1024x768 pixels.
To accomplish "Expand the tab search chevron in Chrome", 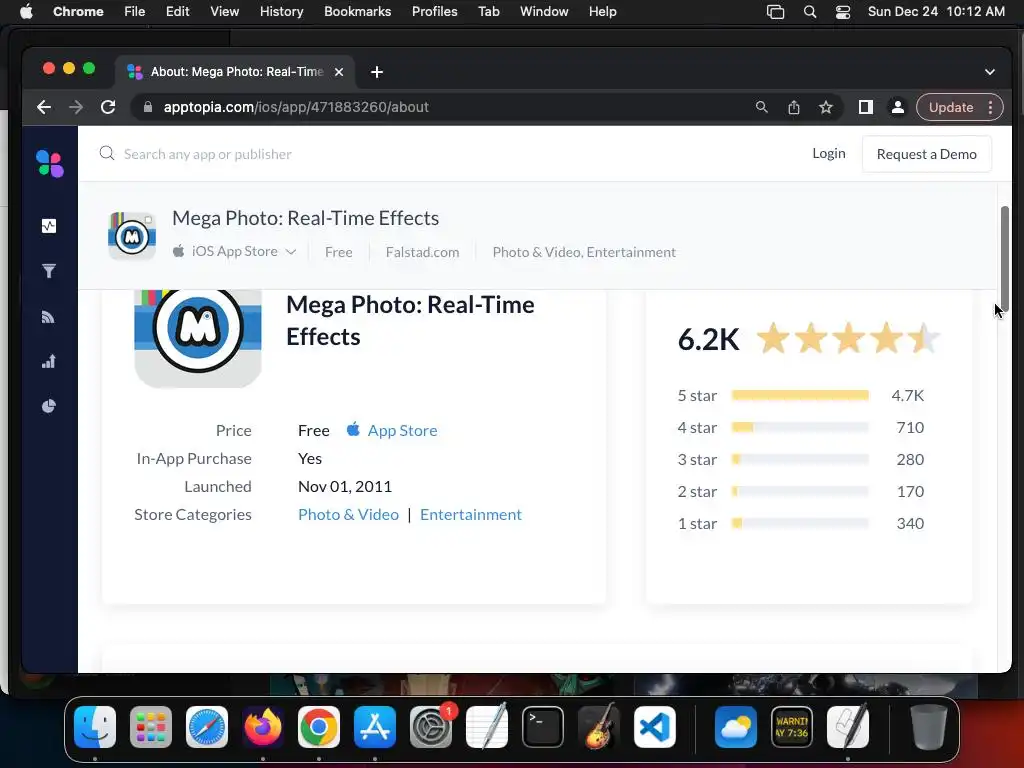I will [990, 72].
